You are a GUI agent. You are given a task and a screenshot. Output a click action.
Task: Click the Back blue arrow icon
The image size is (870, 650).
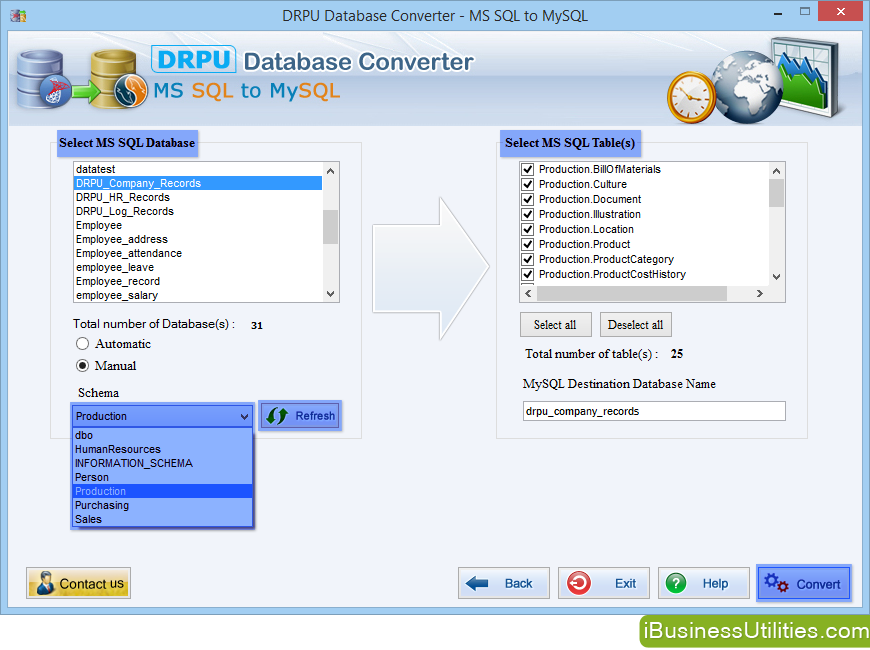[477, 583]
